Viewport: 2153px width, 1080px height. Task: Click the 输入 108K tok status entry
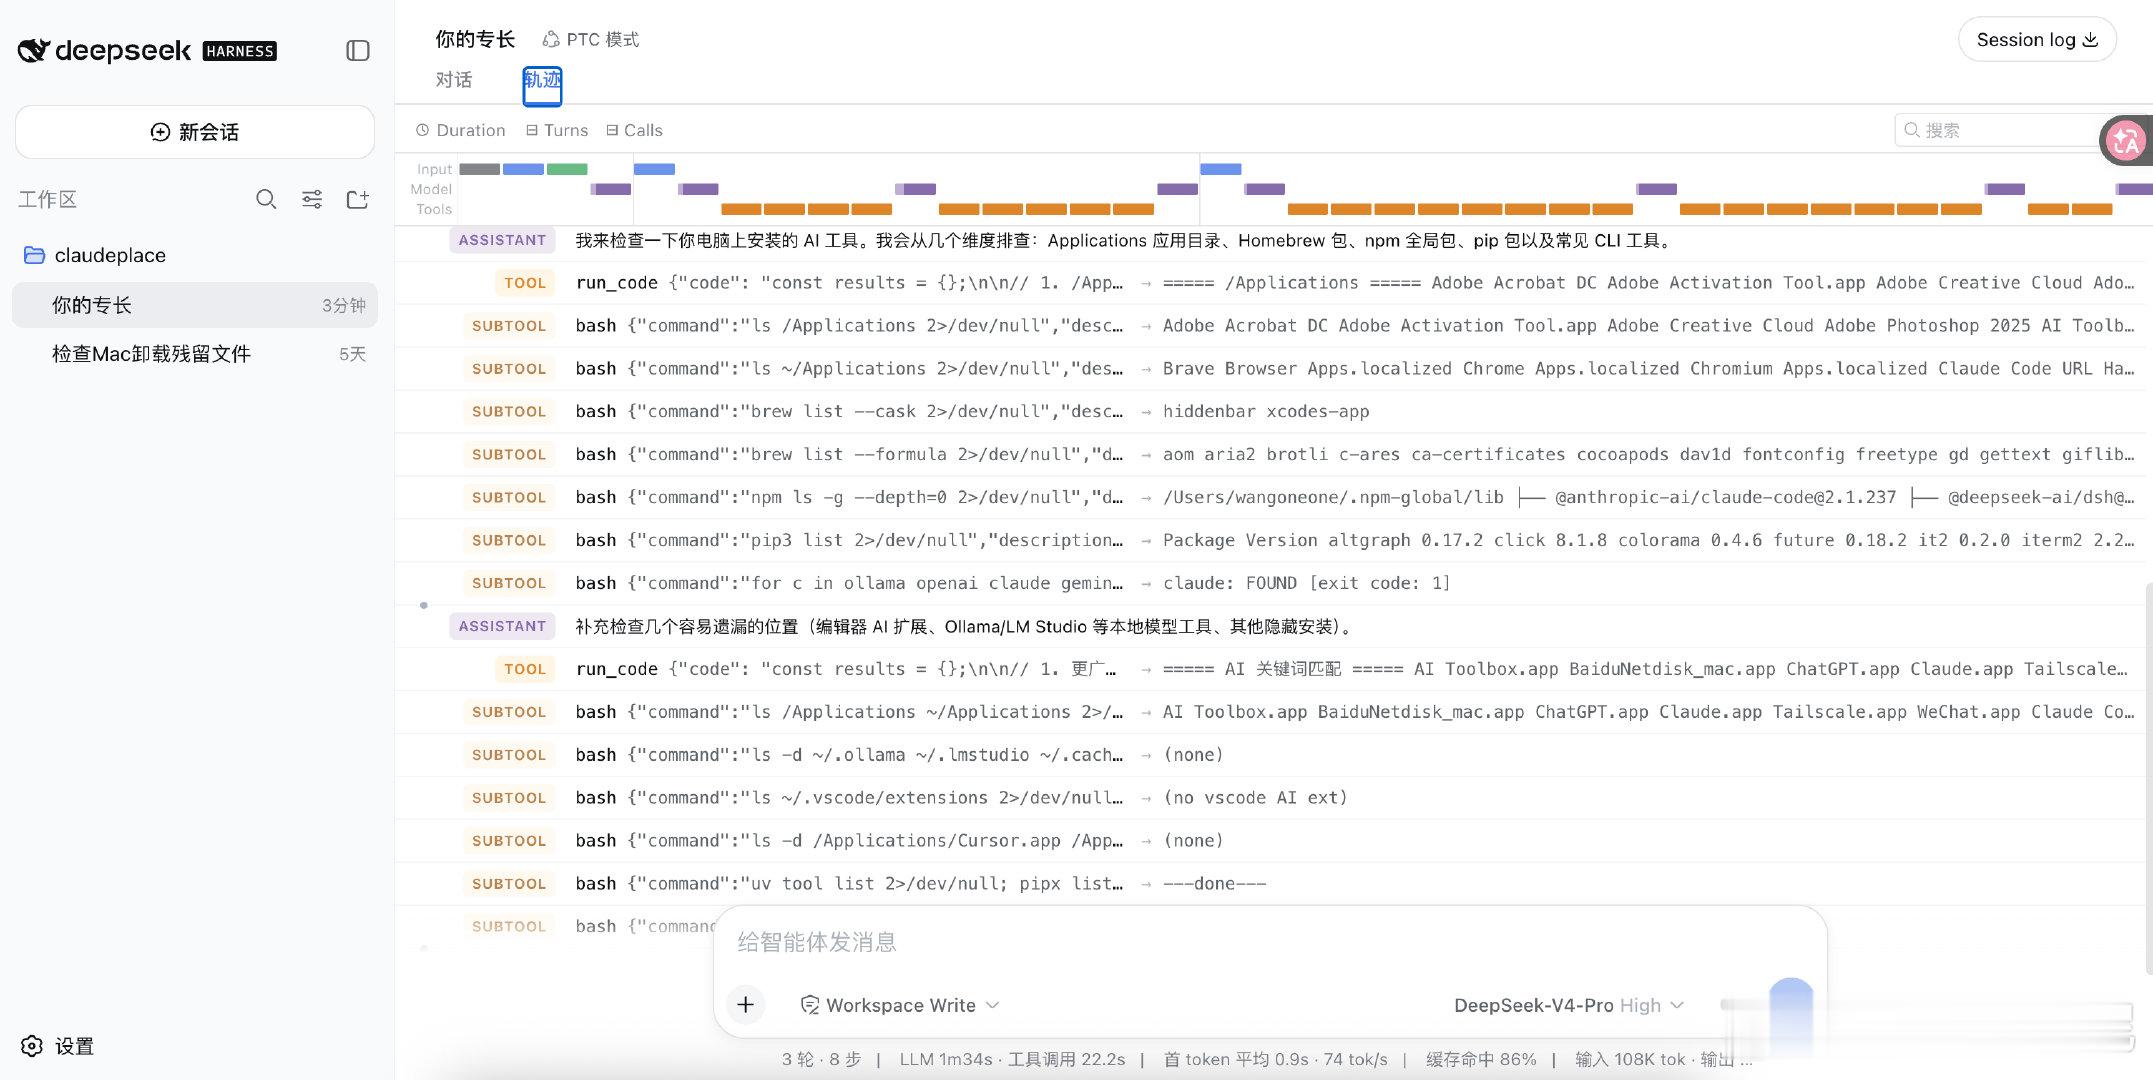tap(1630, 1059)
